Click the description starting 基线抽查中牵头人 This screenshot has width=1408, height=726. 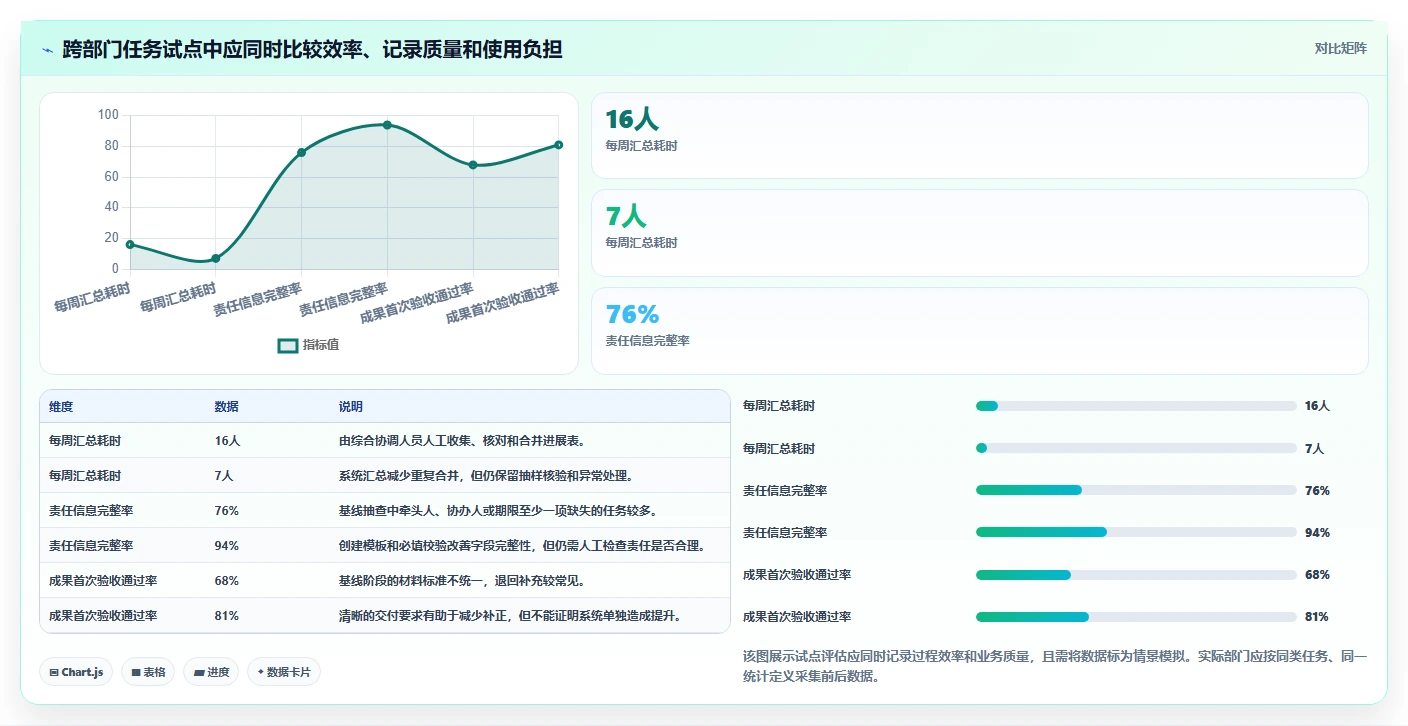click(498, 510)
